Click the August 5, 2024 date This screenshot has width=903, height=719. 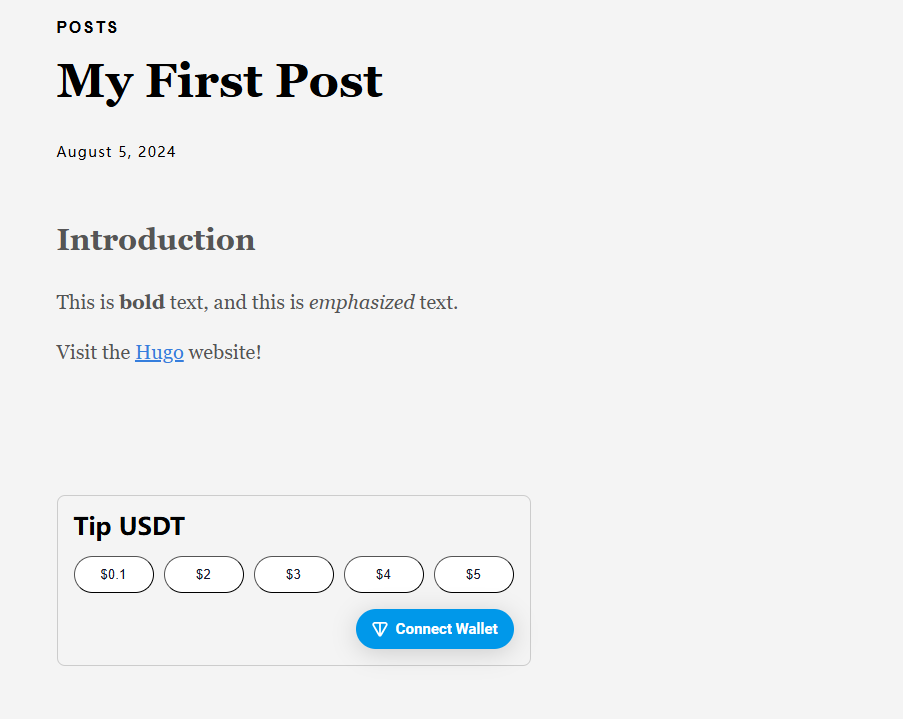coord(116,151)
